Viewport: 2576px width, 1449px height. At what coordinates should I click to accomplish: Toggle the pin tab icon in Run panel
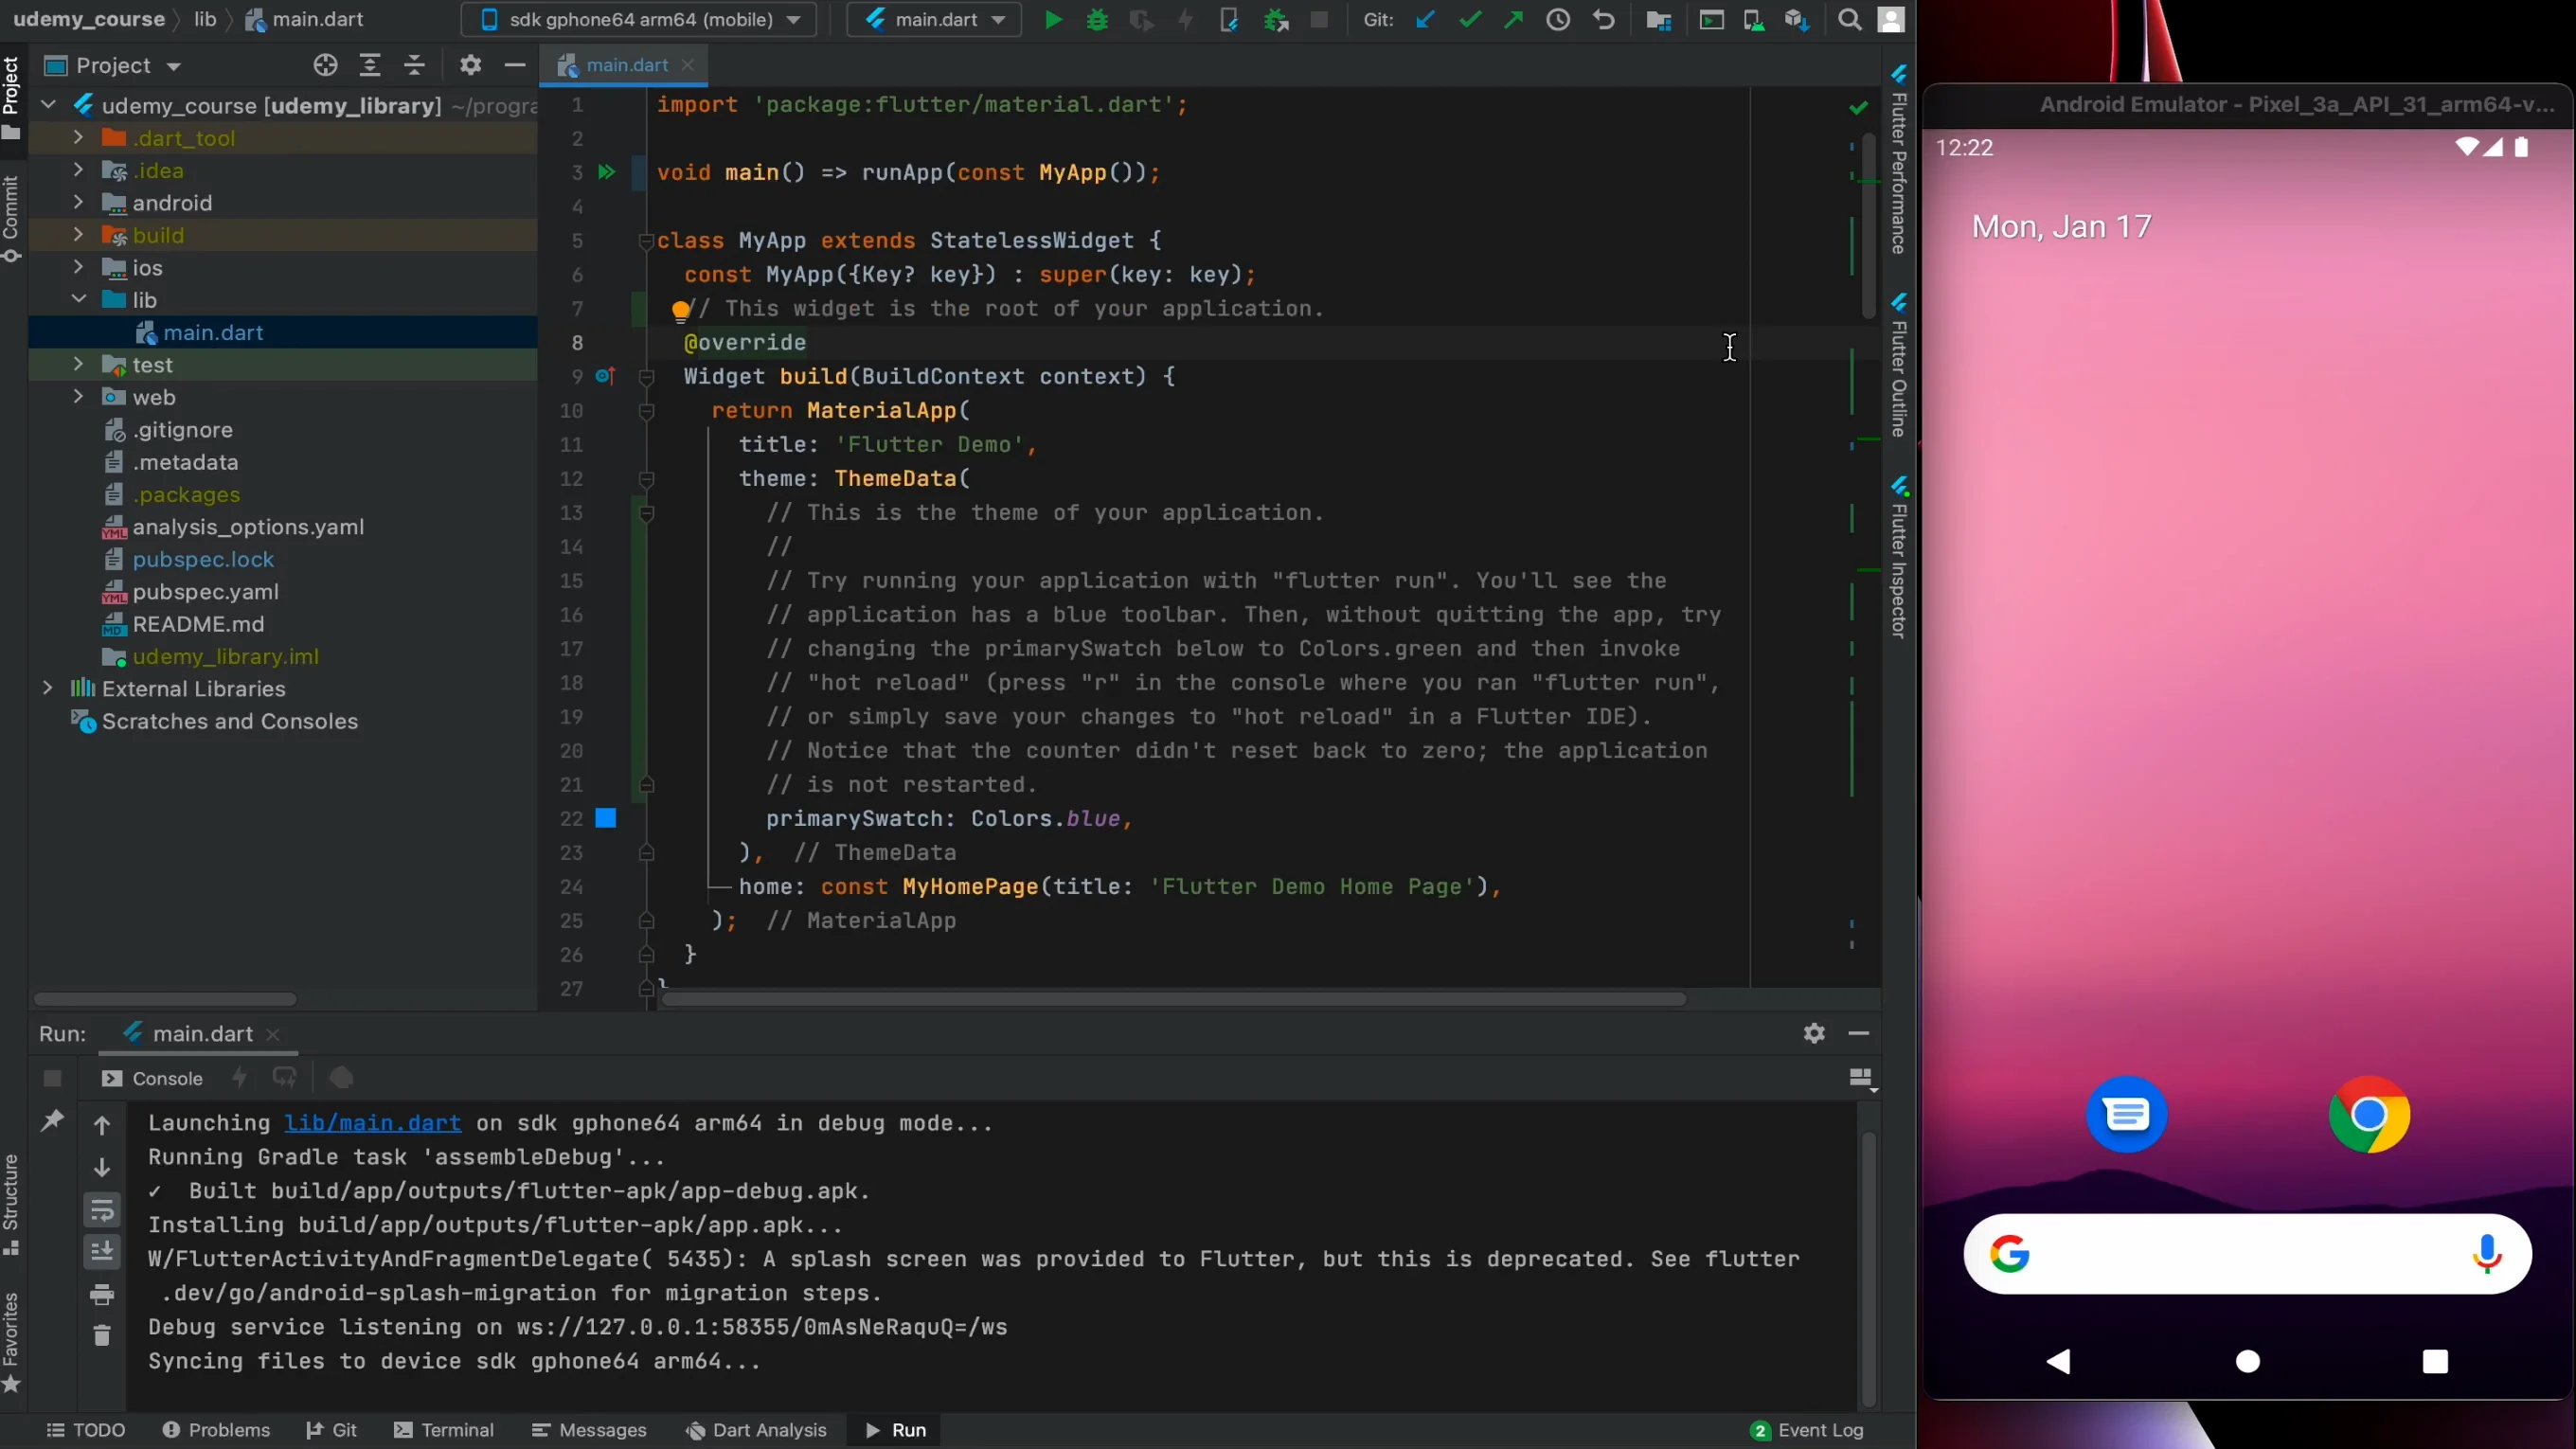click(52, 1121)
